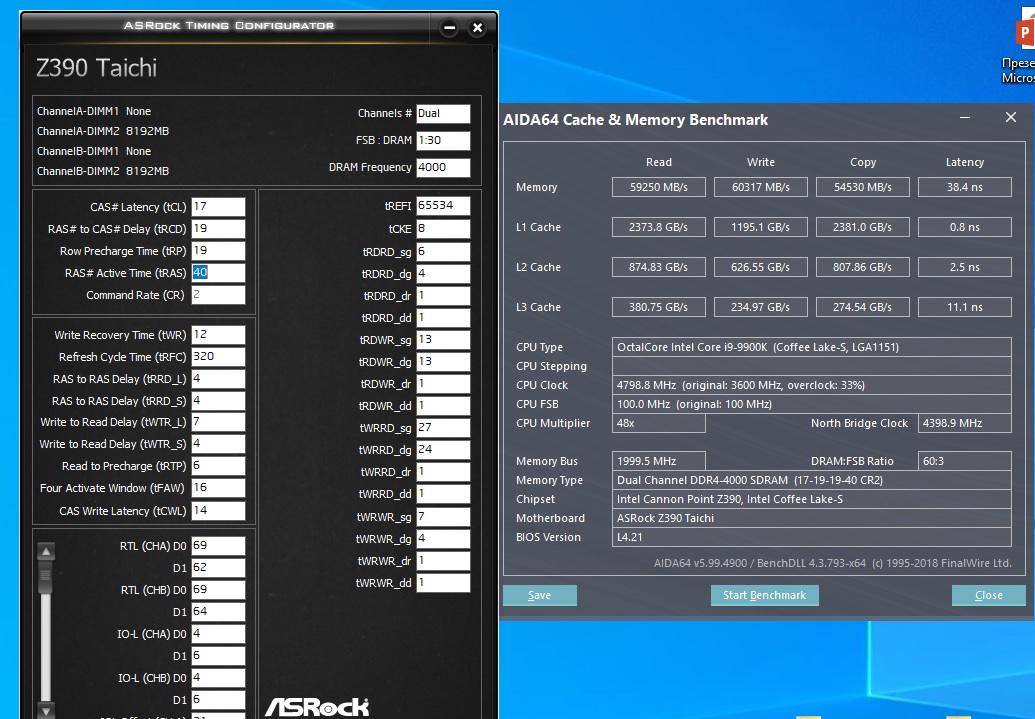This screenshot has width=1035, height=719.
Task: Minimize the ASRock Timing Configurator window
Action: [449, 28]
